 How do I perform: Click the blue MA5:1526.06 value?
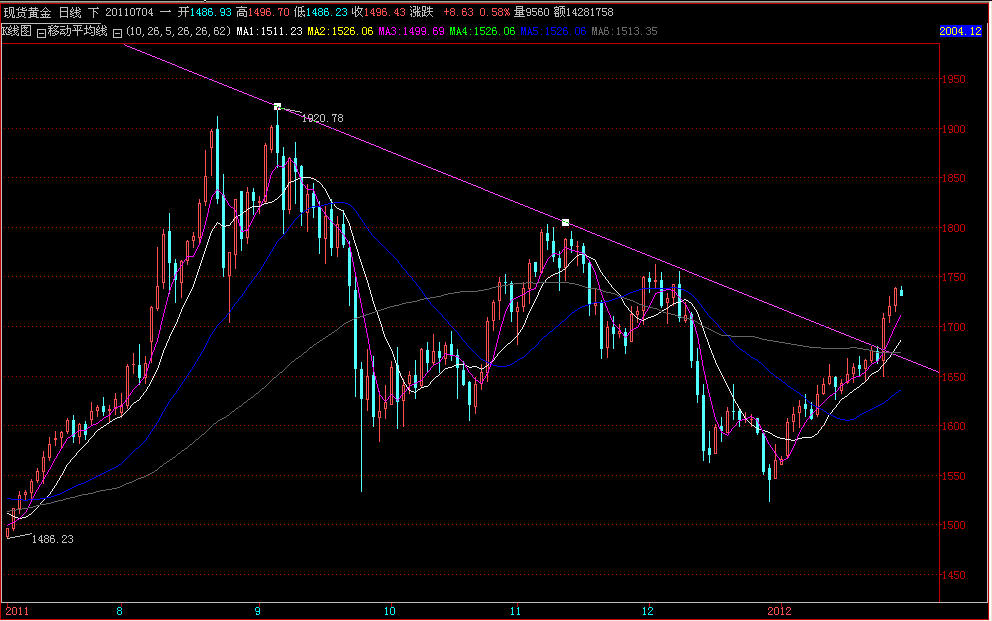[x=553, y=31]
